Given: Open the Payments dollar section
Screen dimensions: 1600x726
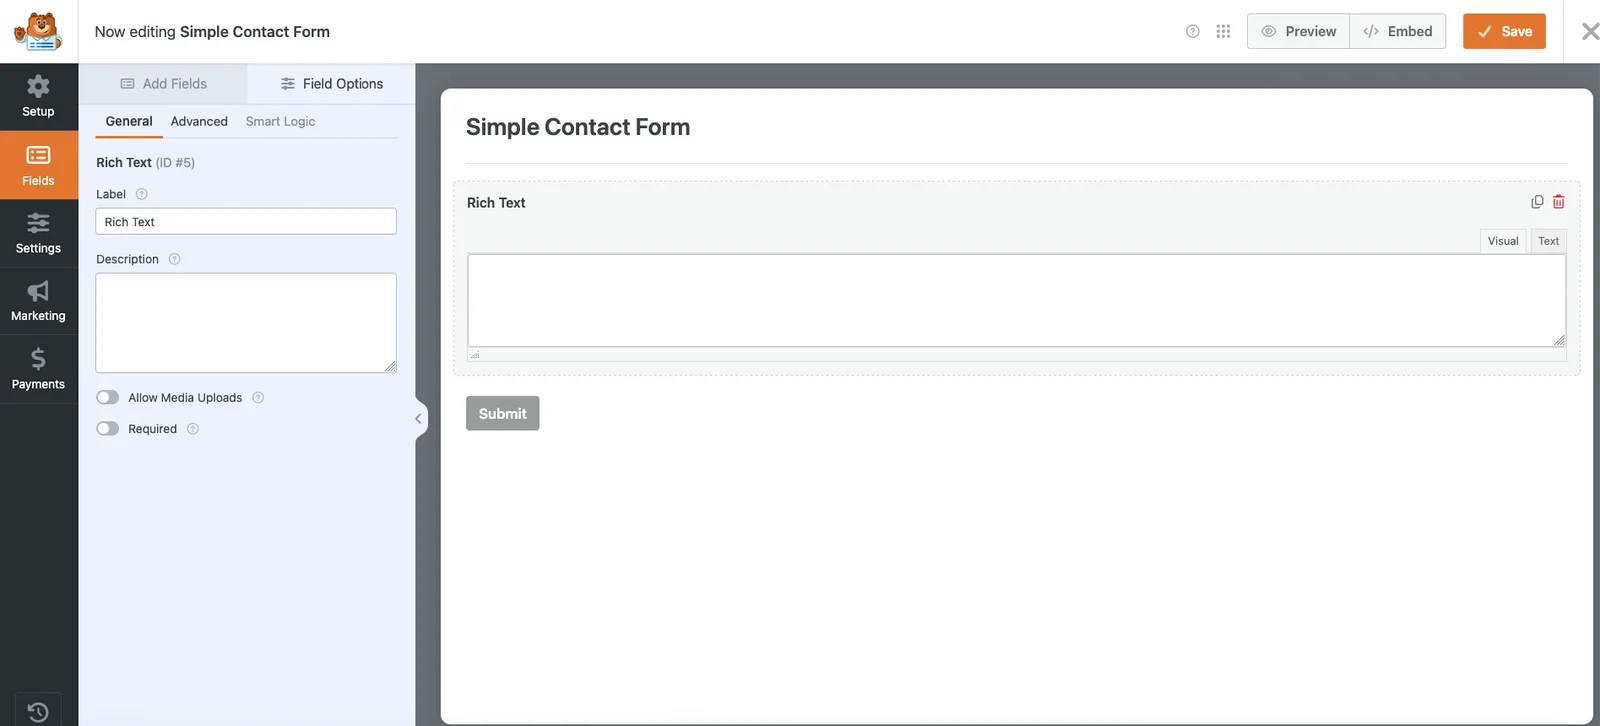Looking at the screenshot, I should pos(38,359).
